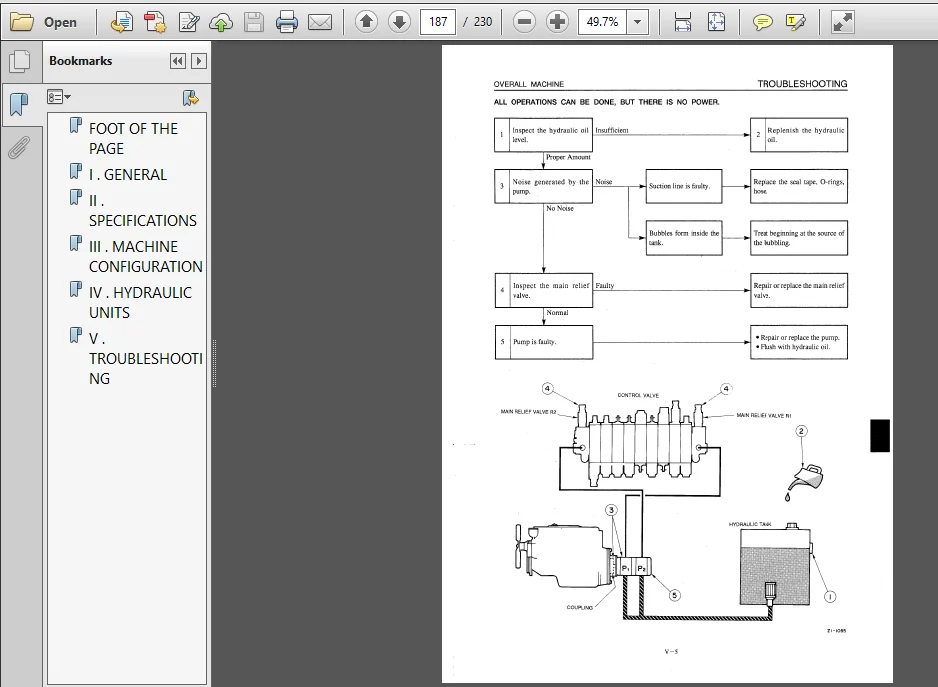
Task: Click the email envelope icon
Action: 319,22
